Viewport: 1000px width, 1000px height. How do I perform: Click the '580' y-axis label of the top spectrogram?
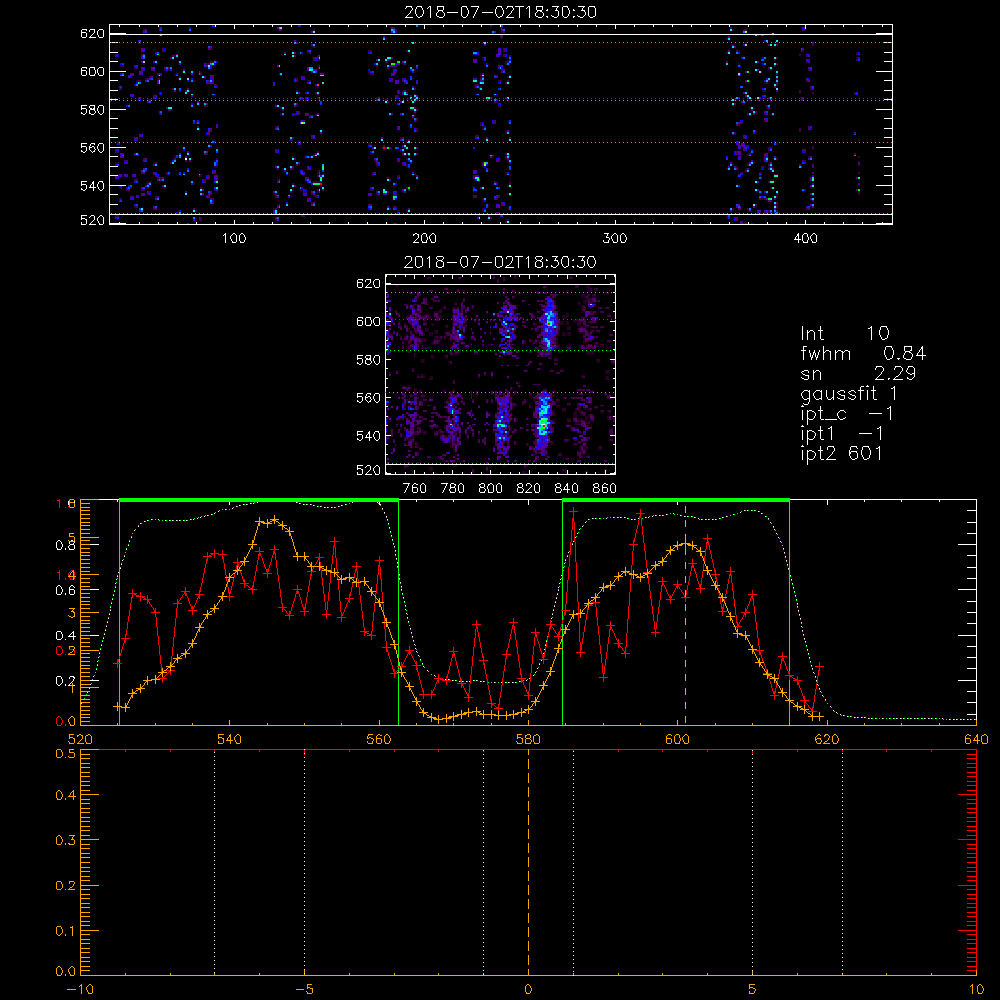click(x=92, y=110)
